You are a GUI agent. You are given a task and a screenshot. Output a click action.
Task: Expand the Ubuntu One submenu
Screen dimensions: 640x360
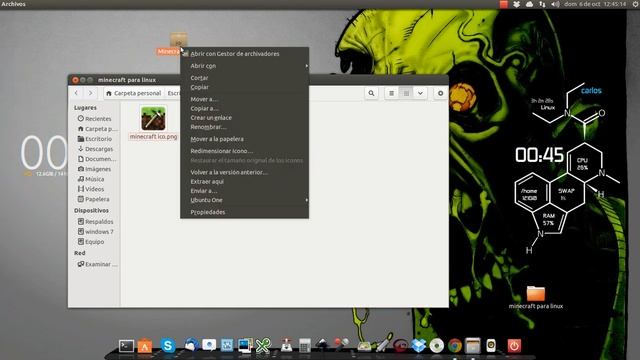pyautogui.click(x=244, y=200)
